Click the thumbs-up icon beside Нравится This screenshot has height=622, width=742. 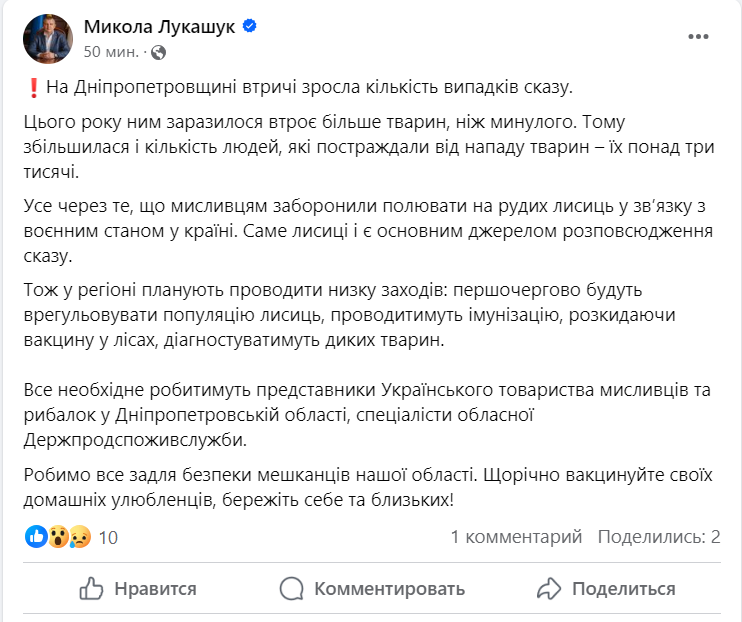click(x=91, y=588)
